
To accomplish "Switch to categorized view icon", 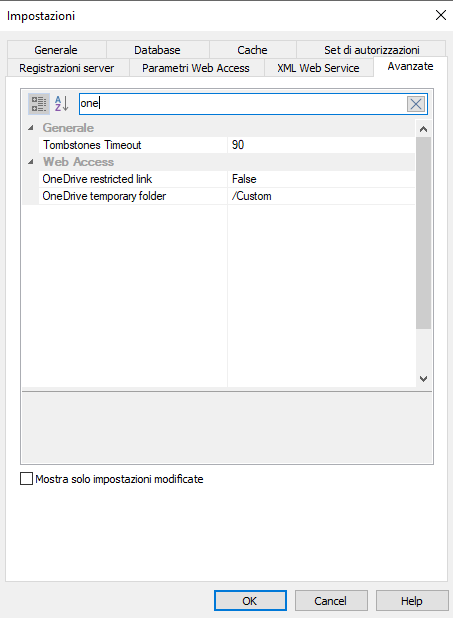I will pos(39,104).
